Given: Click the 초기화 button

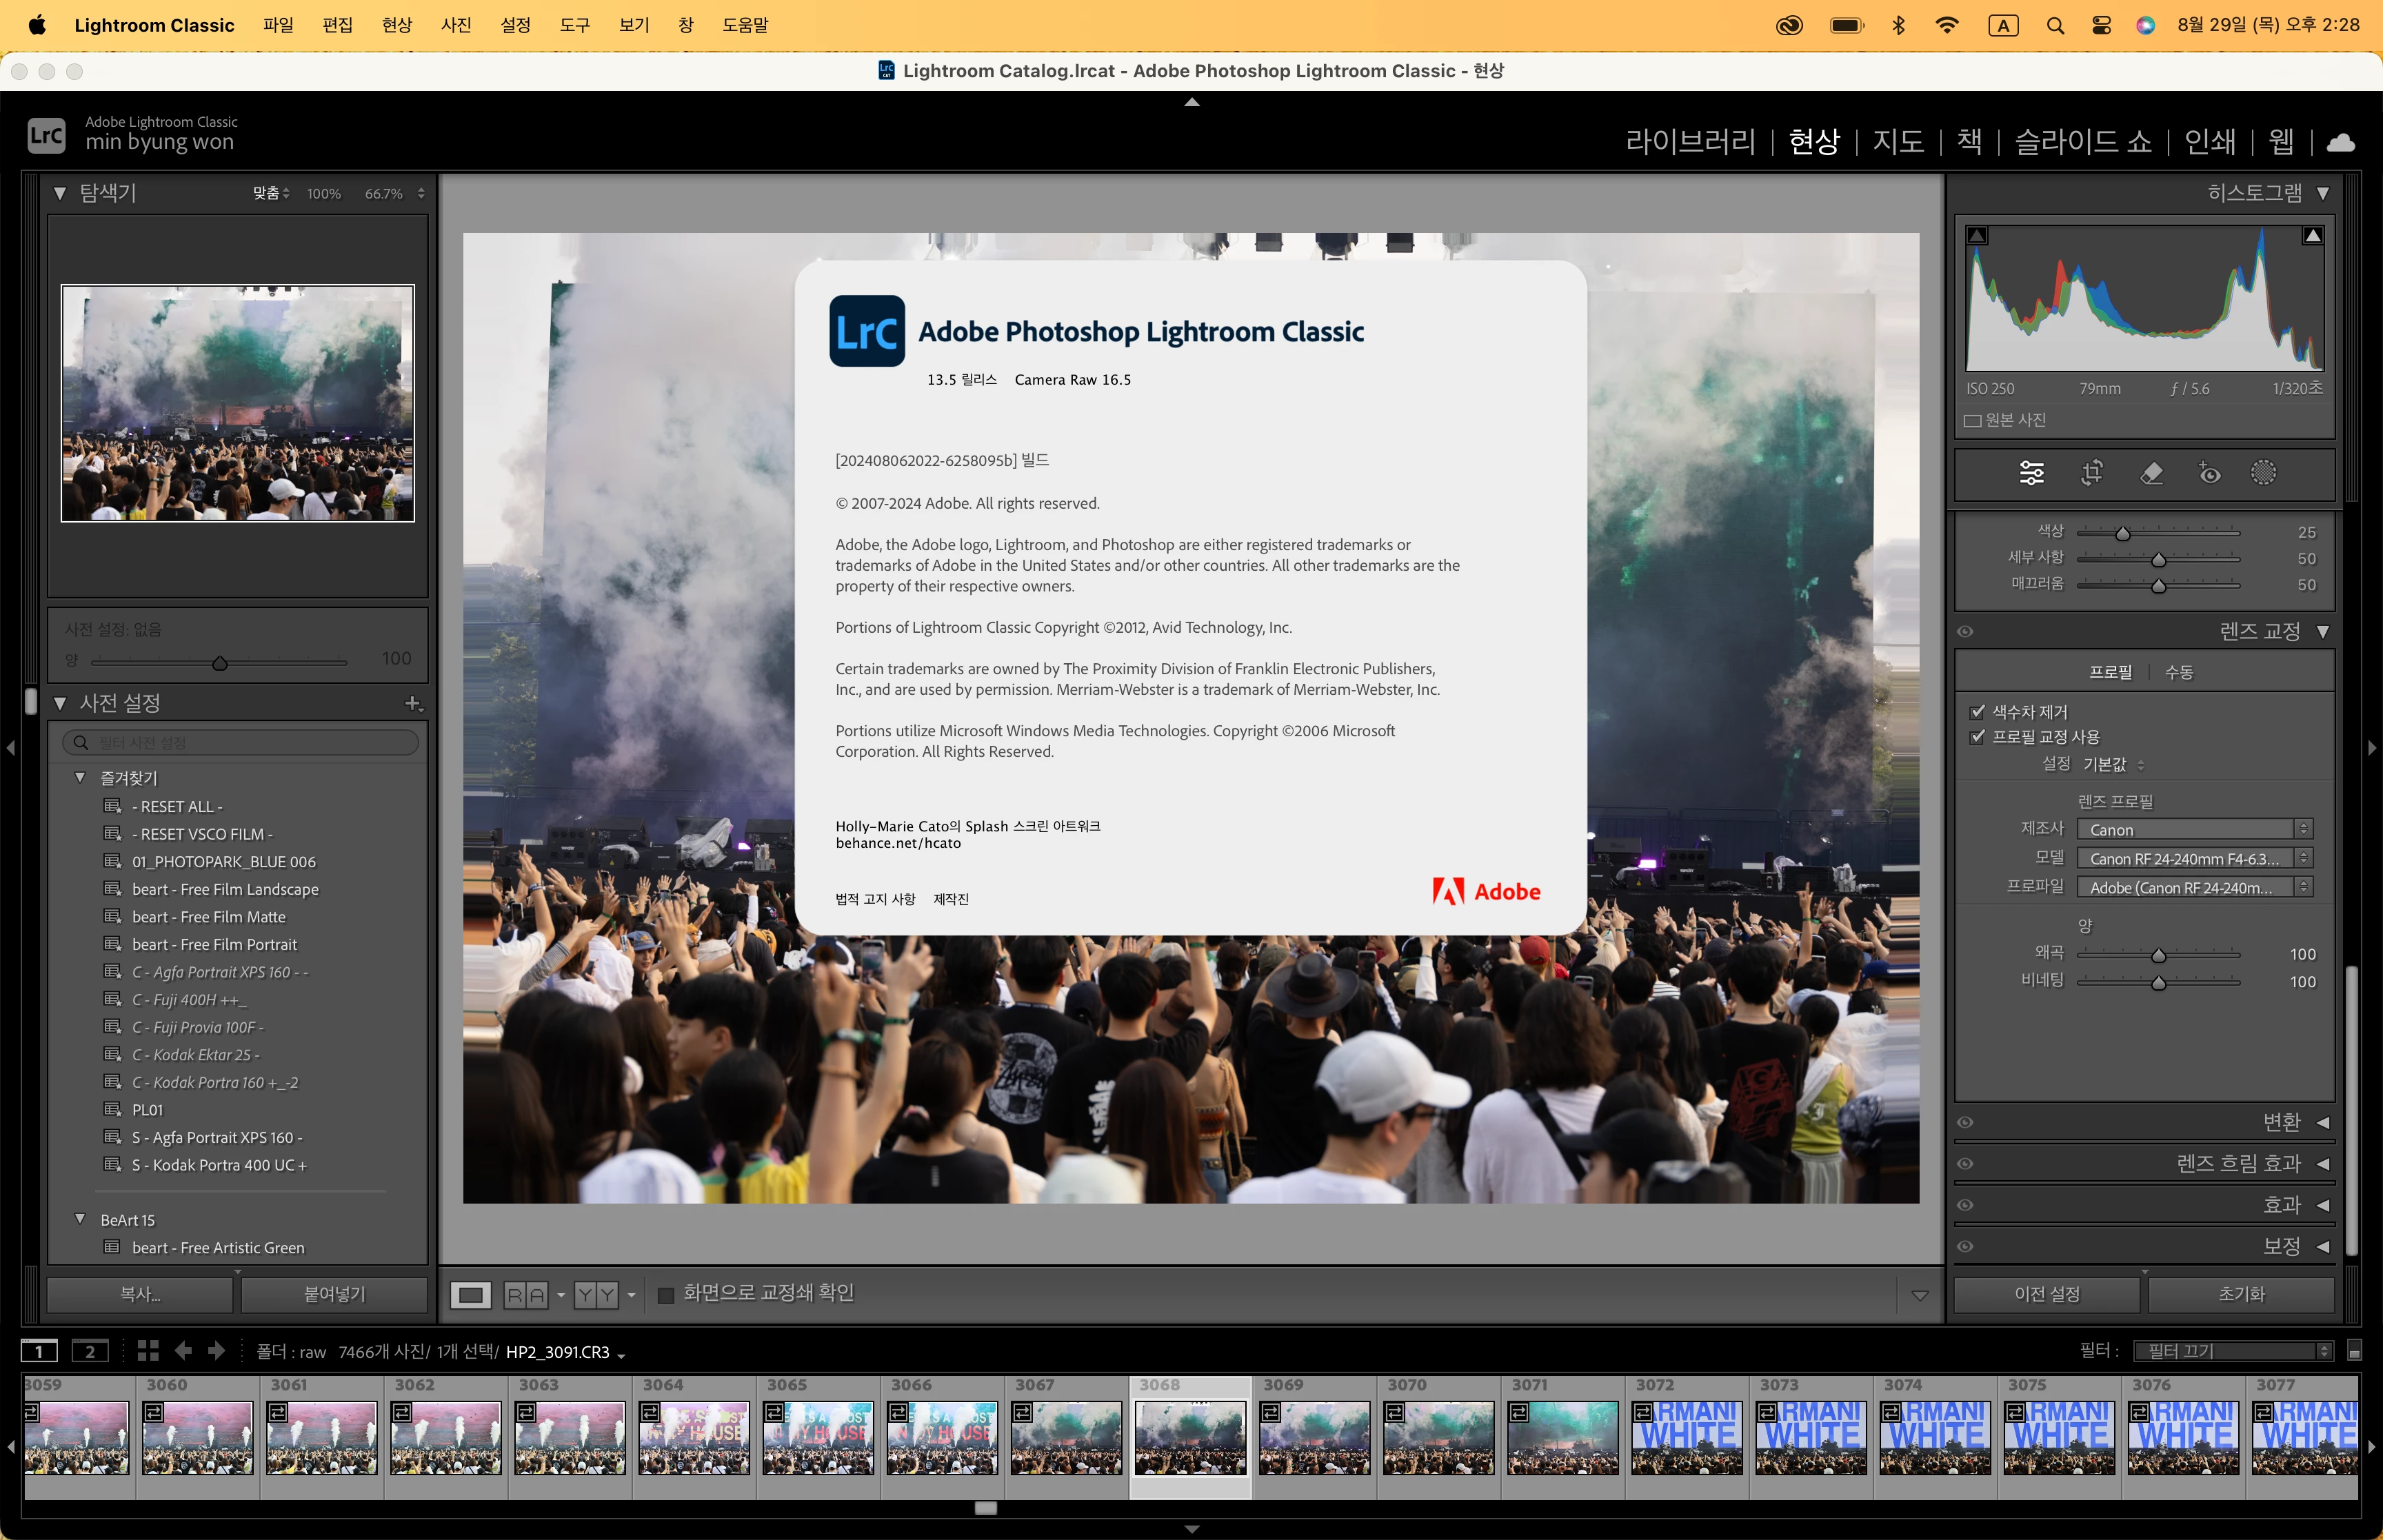Looking at the screenshot, I should (x=2240, y=1294).
